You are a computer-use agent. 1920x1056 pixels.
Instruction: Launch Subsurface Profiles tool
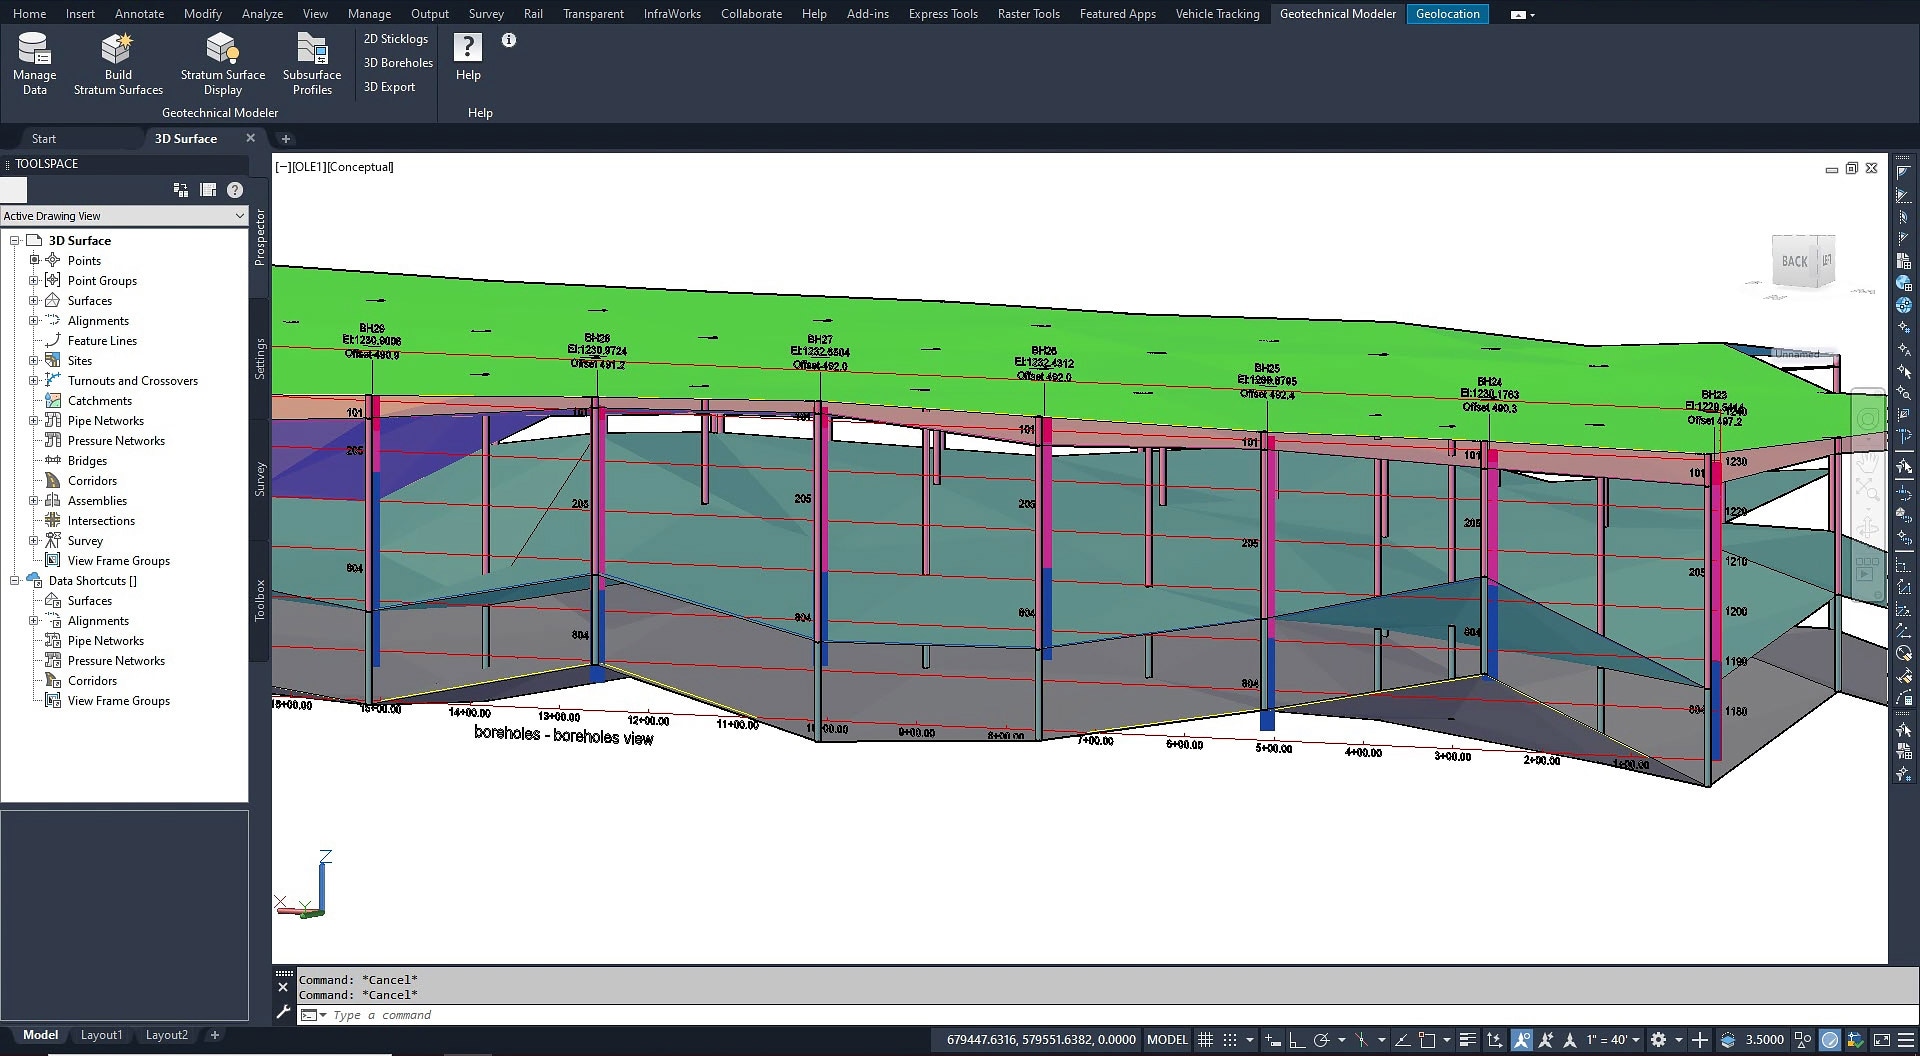point(312,62)
